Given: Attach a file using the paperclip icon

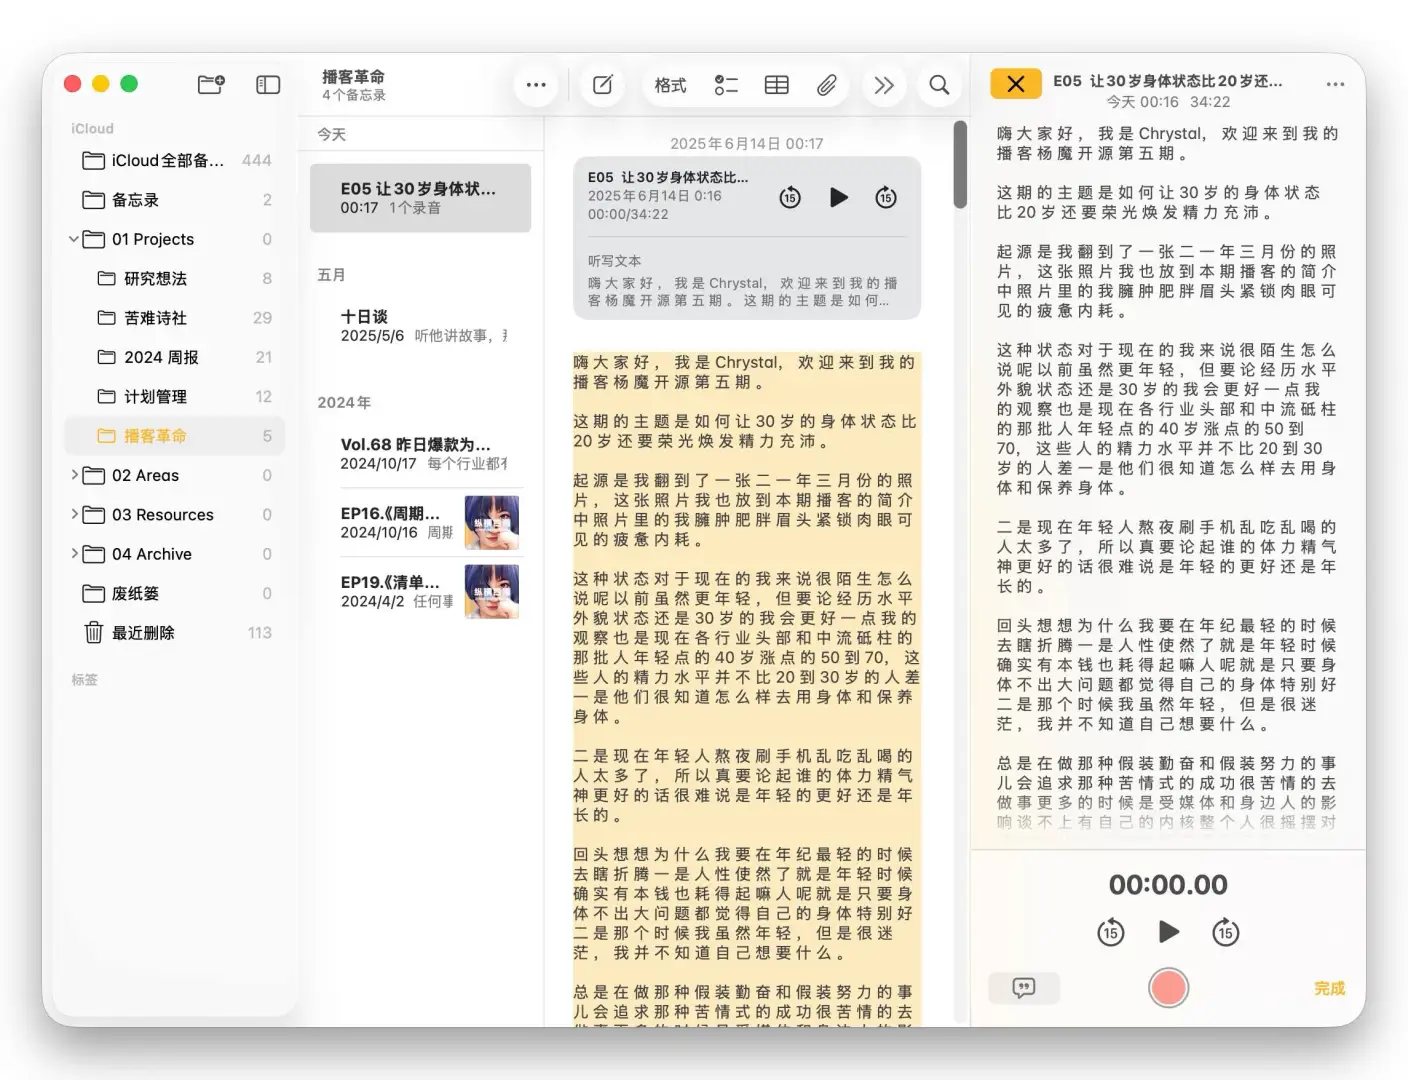Looking at the screenshot, I should pyautogui.click(x=827, y=85).
